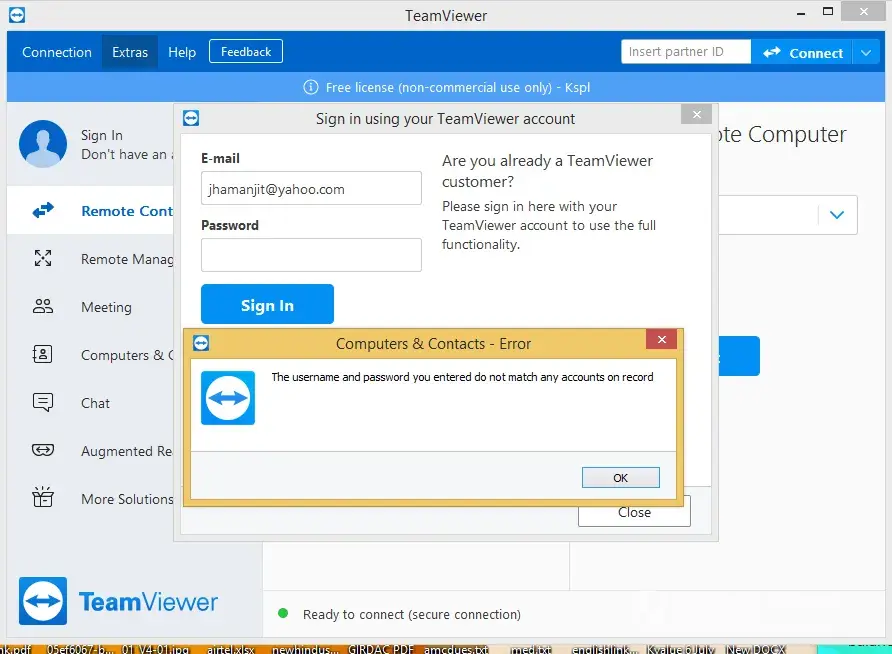Click the Connect button in header
This screenshot has width=892, height=654.
(x=803, y=53)
